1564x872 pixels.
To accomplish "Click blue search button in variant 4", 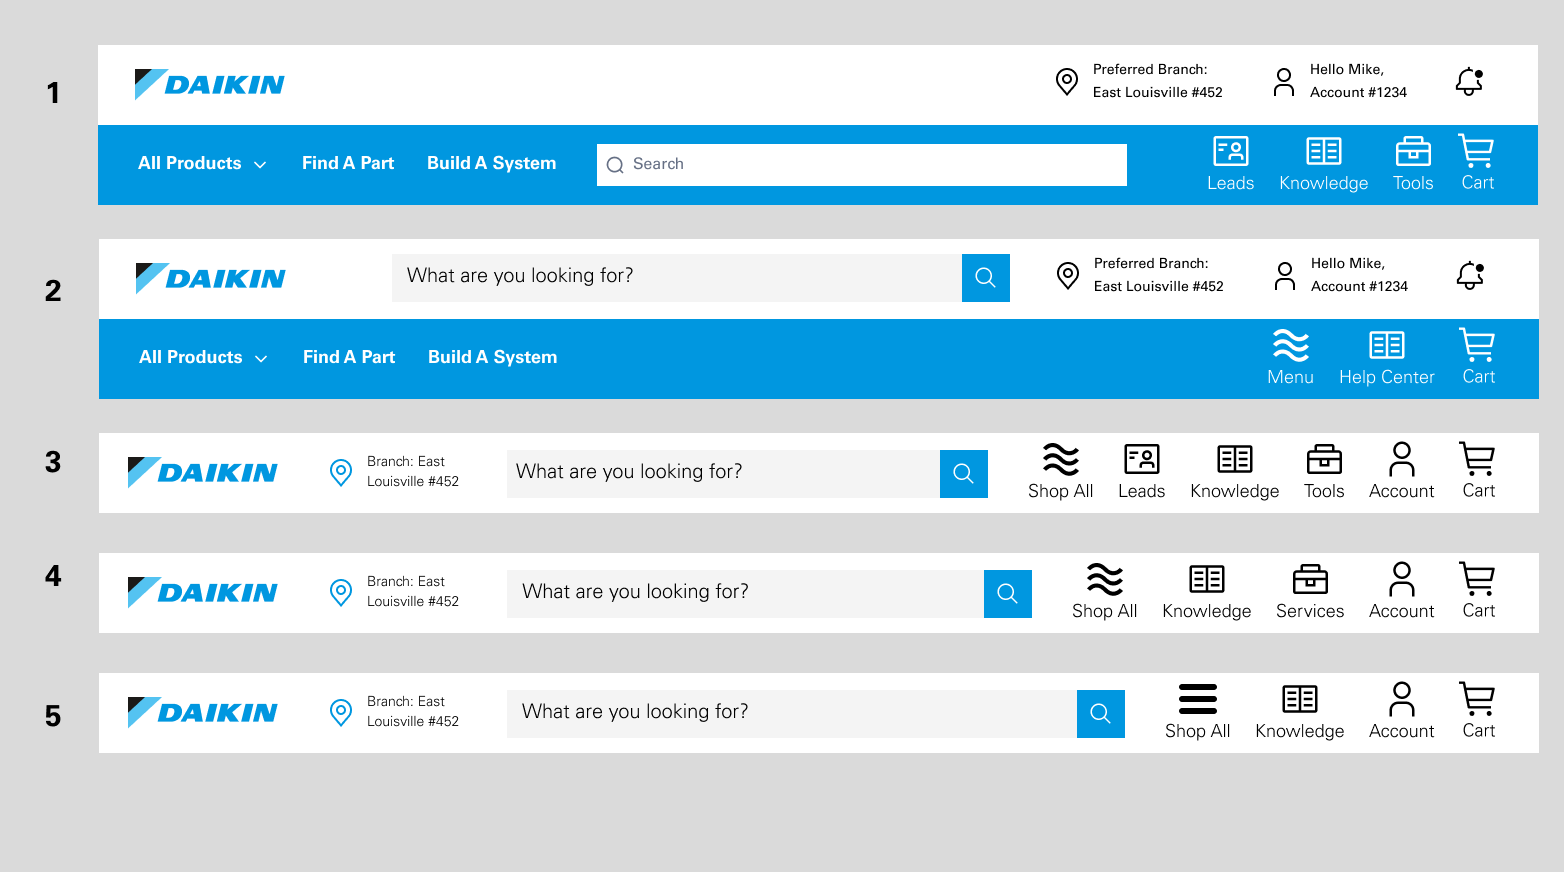I will pos(1008,594).
